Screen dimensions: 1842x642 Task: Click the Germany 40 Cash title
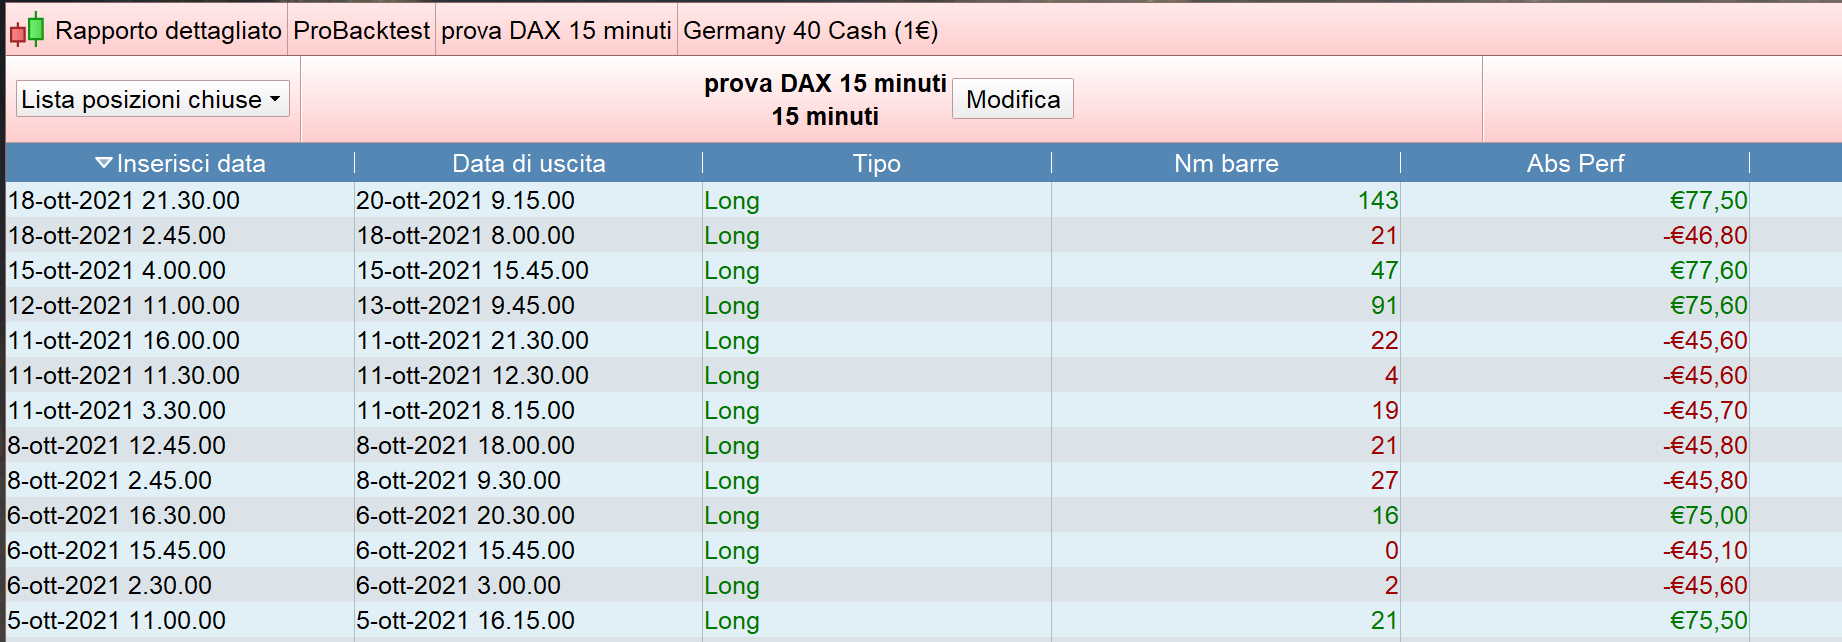click(810, 30)
